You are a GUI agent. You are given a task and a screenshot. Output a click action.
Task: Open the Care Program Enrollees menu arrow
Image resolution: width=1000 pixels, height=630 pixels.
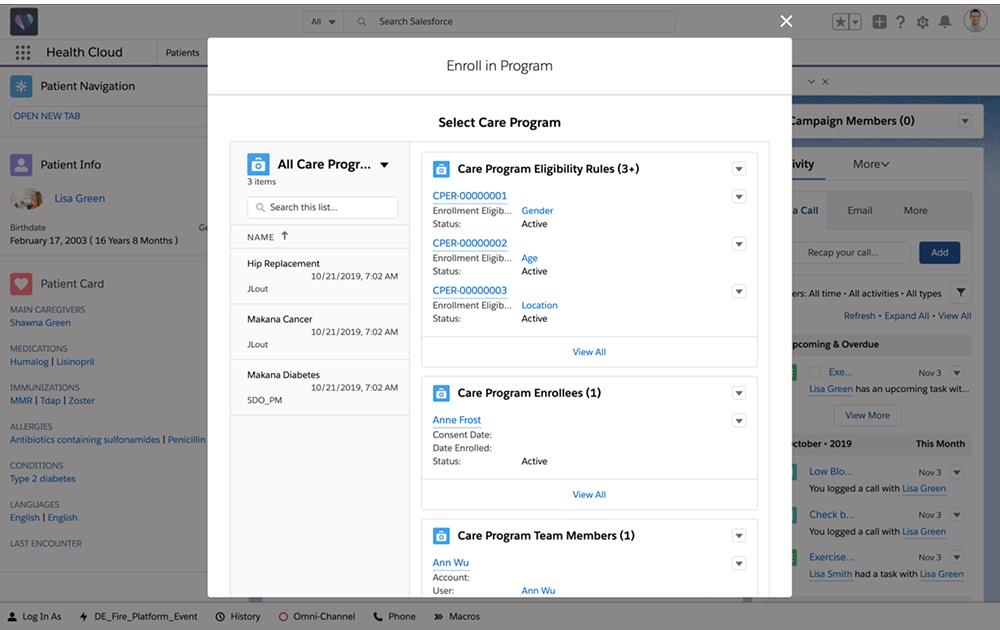pos(739,393)
